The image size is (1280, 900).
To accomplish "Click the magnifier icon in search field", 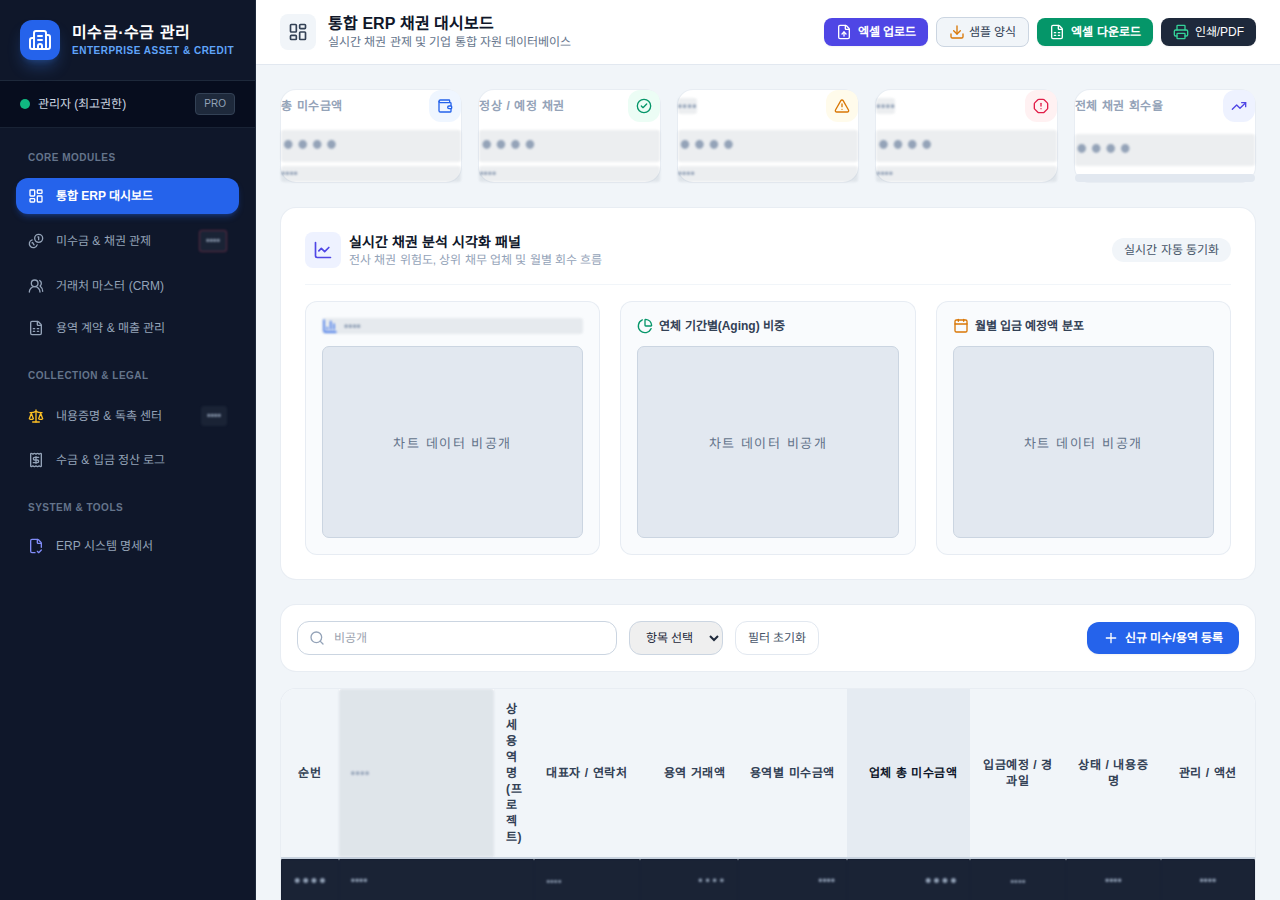I will (317, 638).
